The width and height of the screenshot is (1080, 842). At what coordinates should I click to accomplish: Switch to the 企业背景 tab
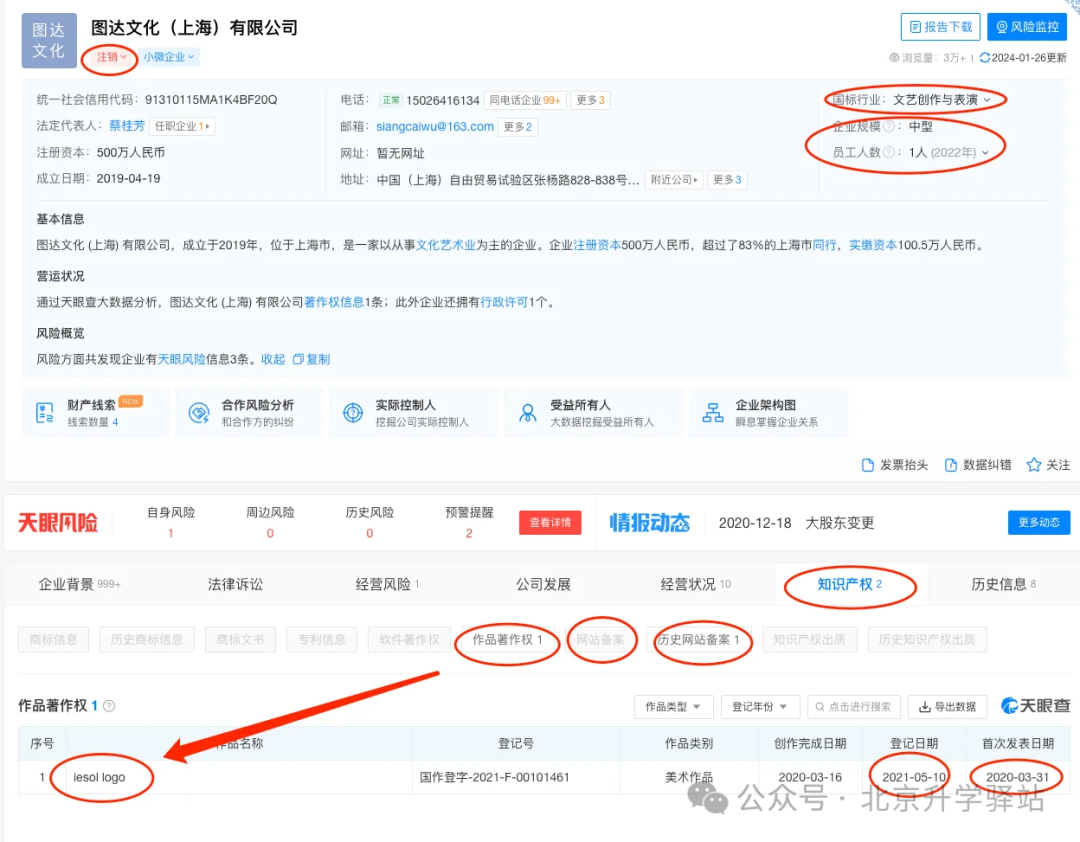coord(79,584)
